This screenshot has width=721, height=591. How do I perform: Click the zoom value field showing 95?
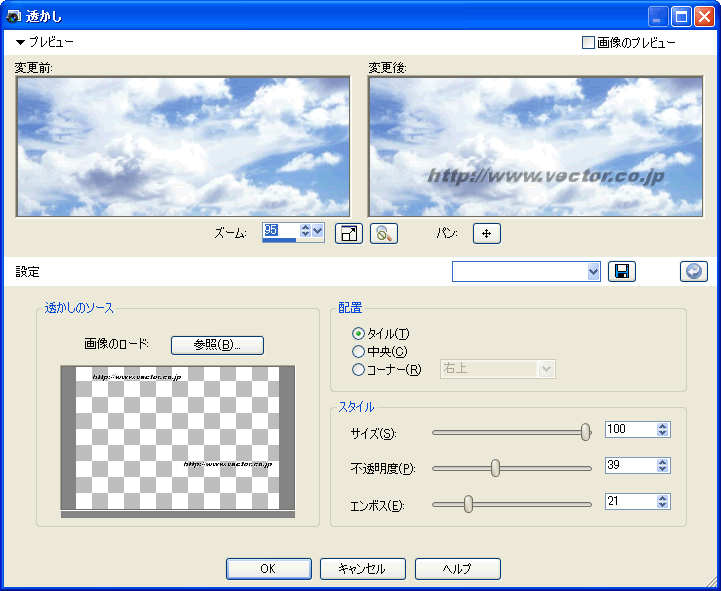280,231
